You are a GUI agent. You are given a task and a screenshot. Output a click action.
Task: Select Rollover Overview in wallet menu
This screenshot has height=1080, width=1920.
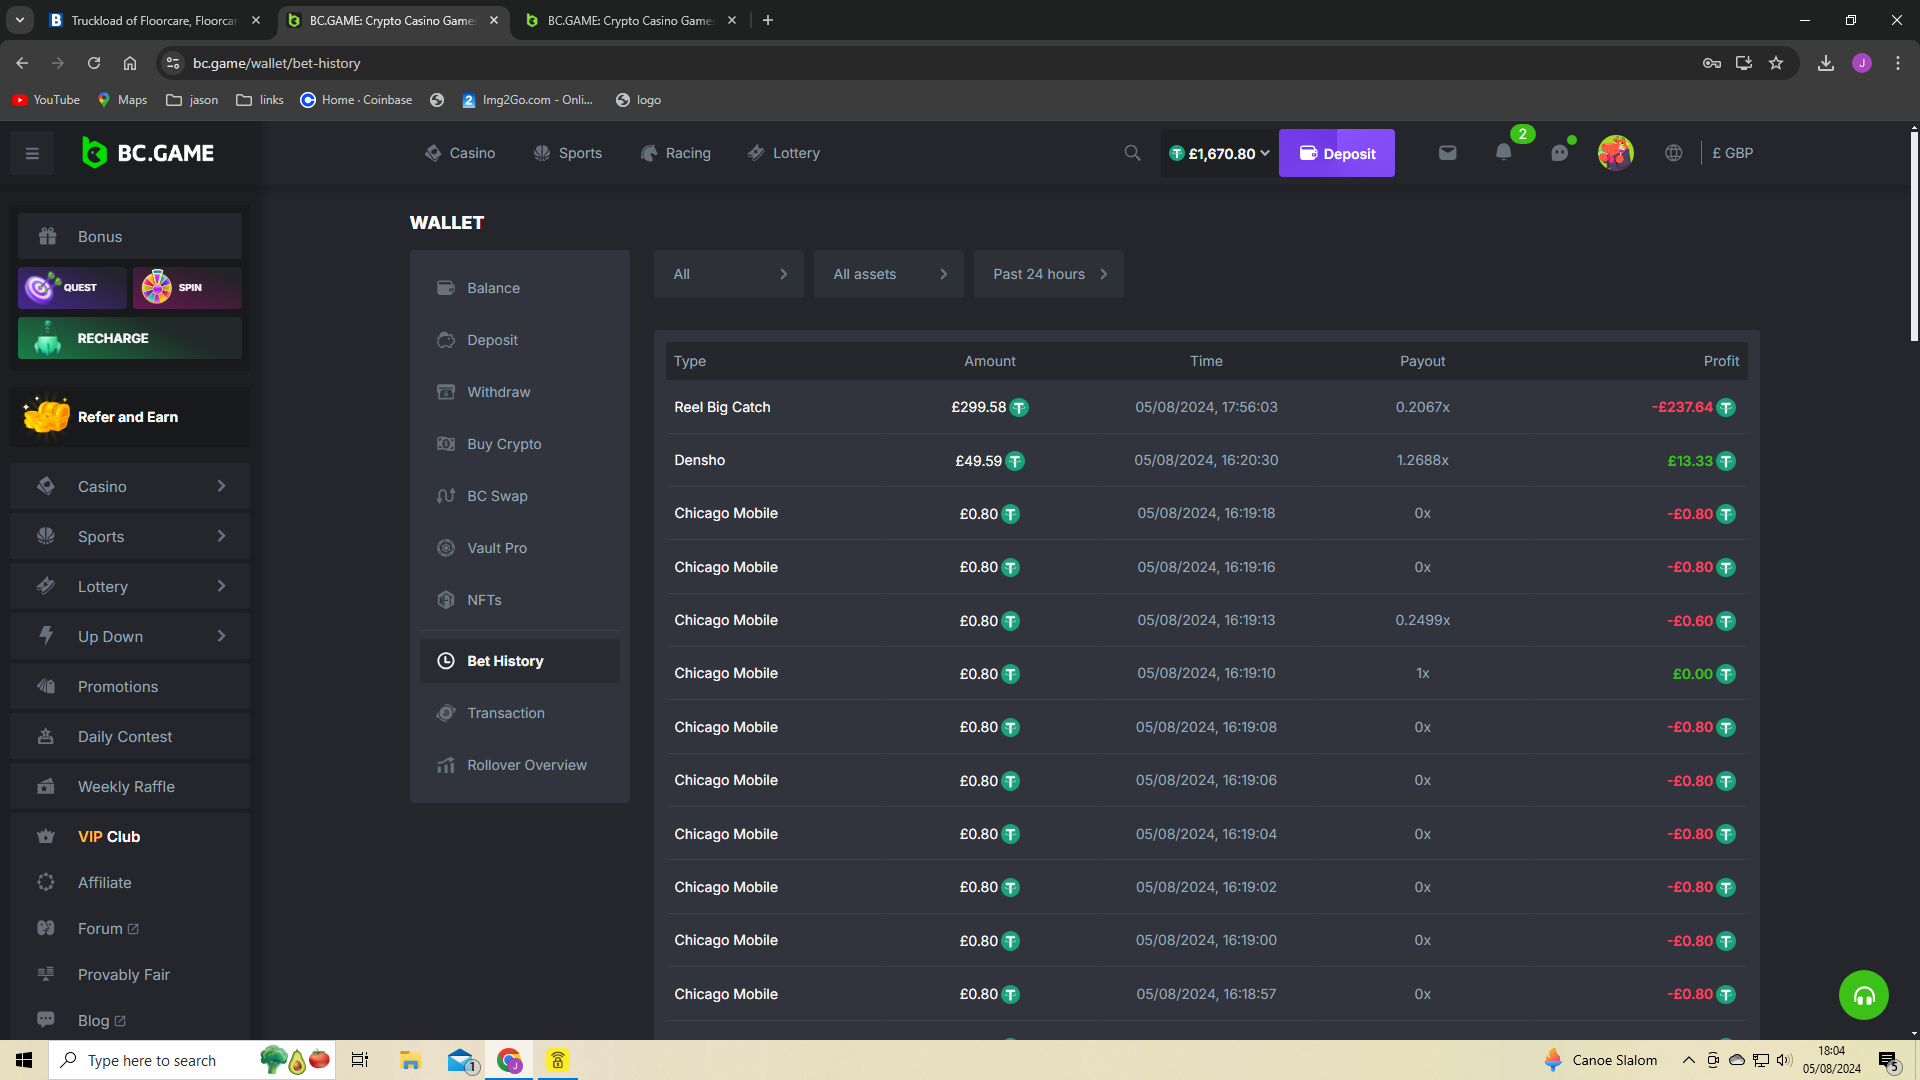pos(520,765)
